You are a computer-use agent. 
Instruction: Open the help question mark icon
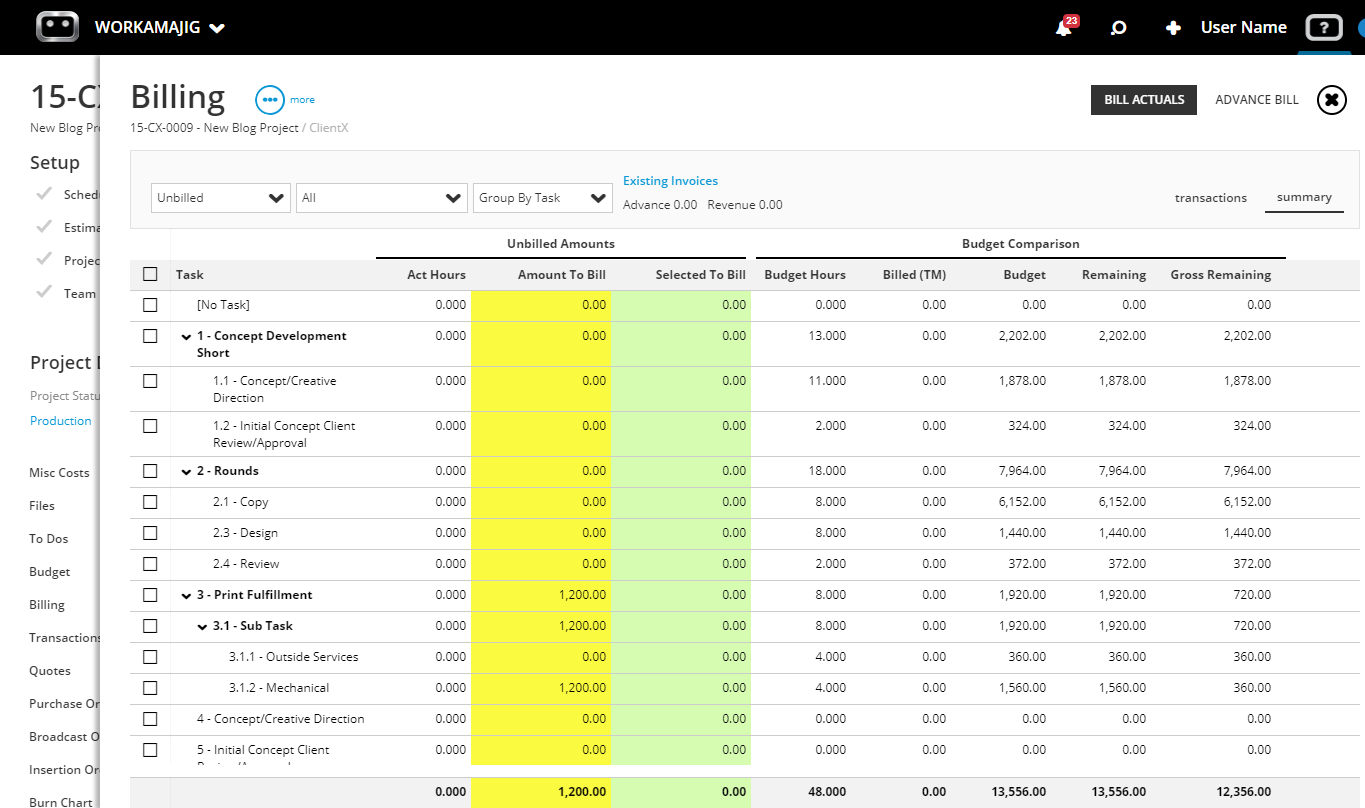[x=1324, y=28]
